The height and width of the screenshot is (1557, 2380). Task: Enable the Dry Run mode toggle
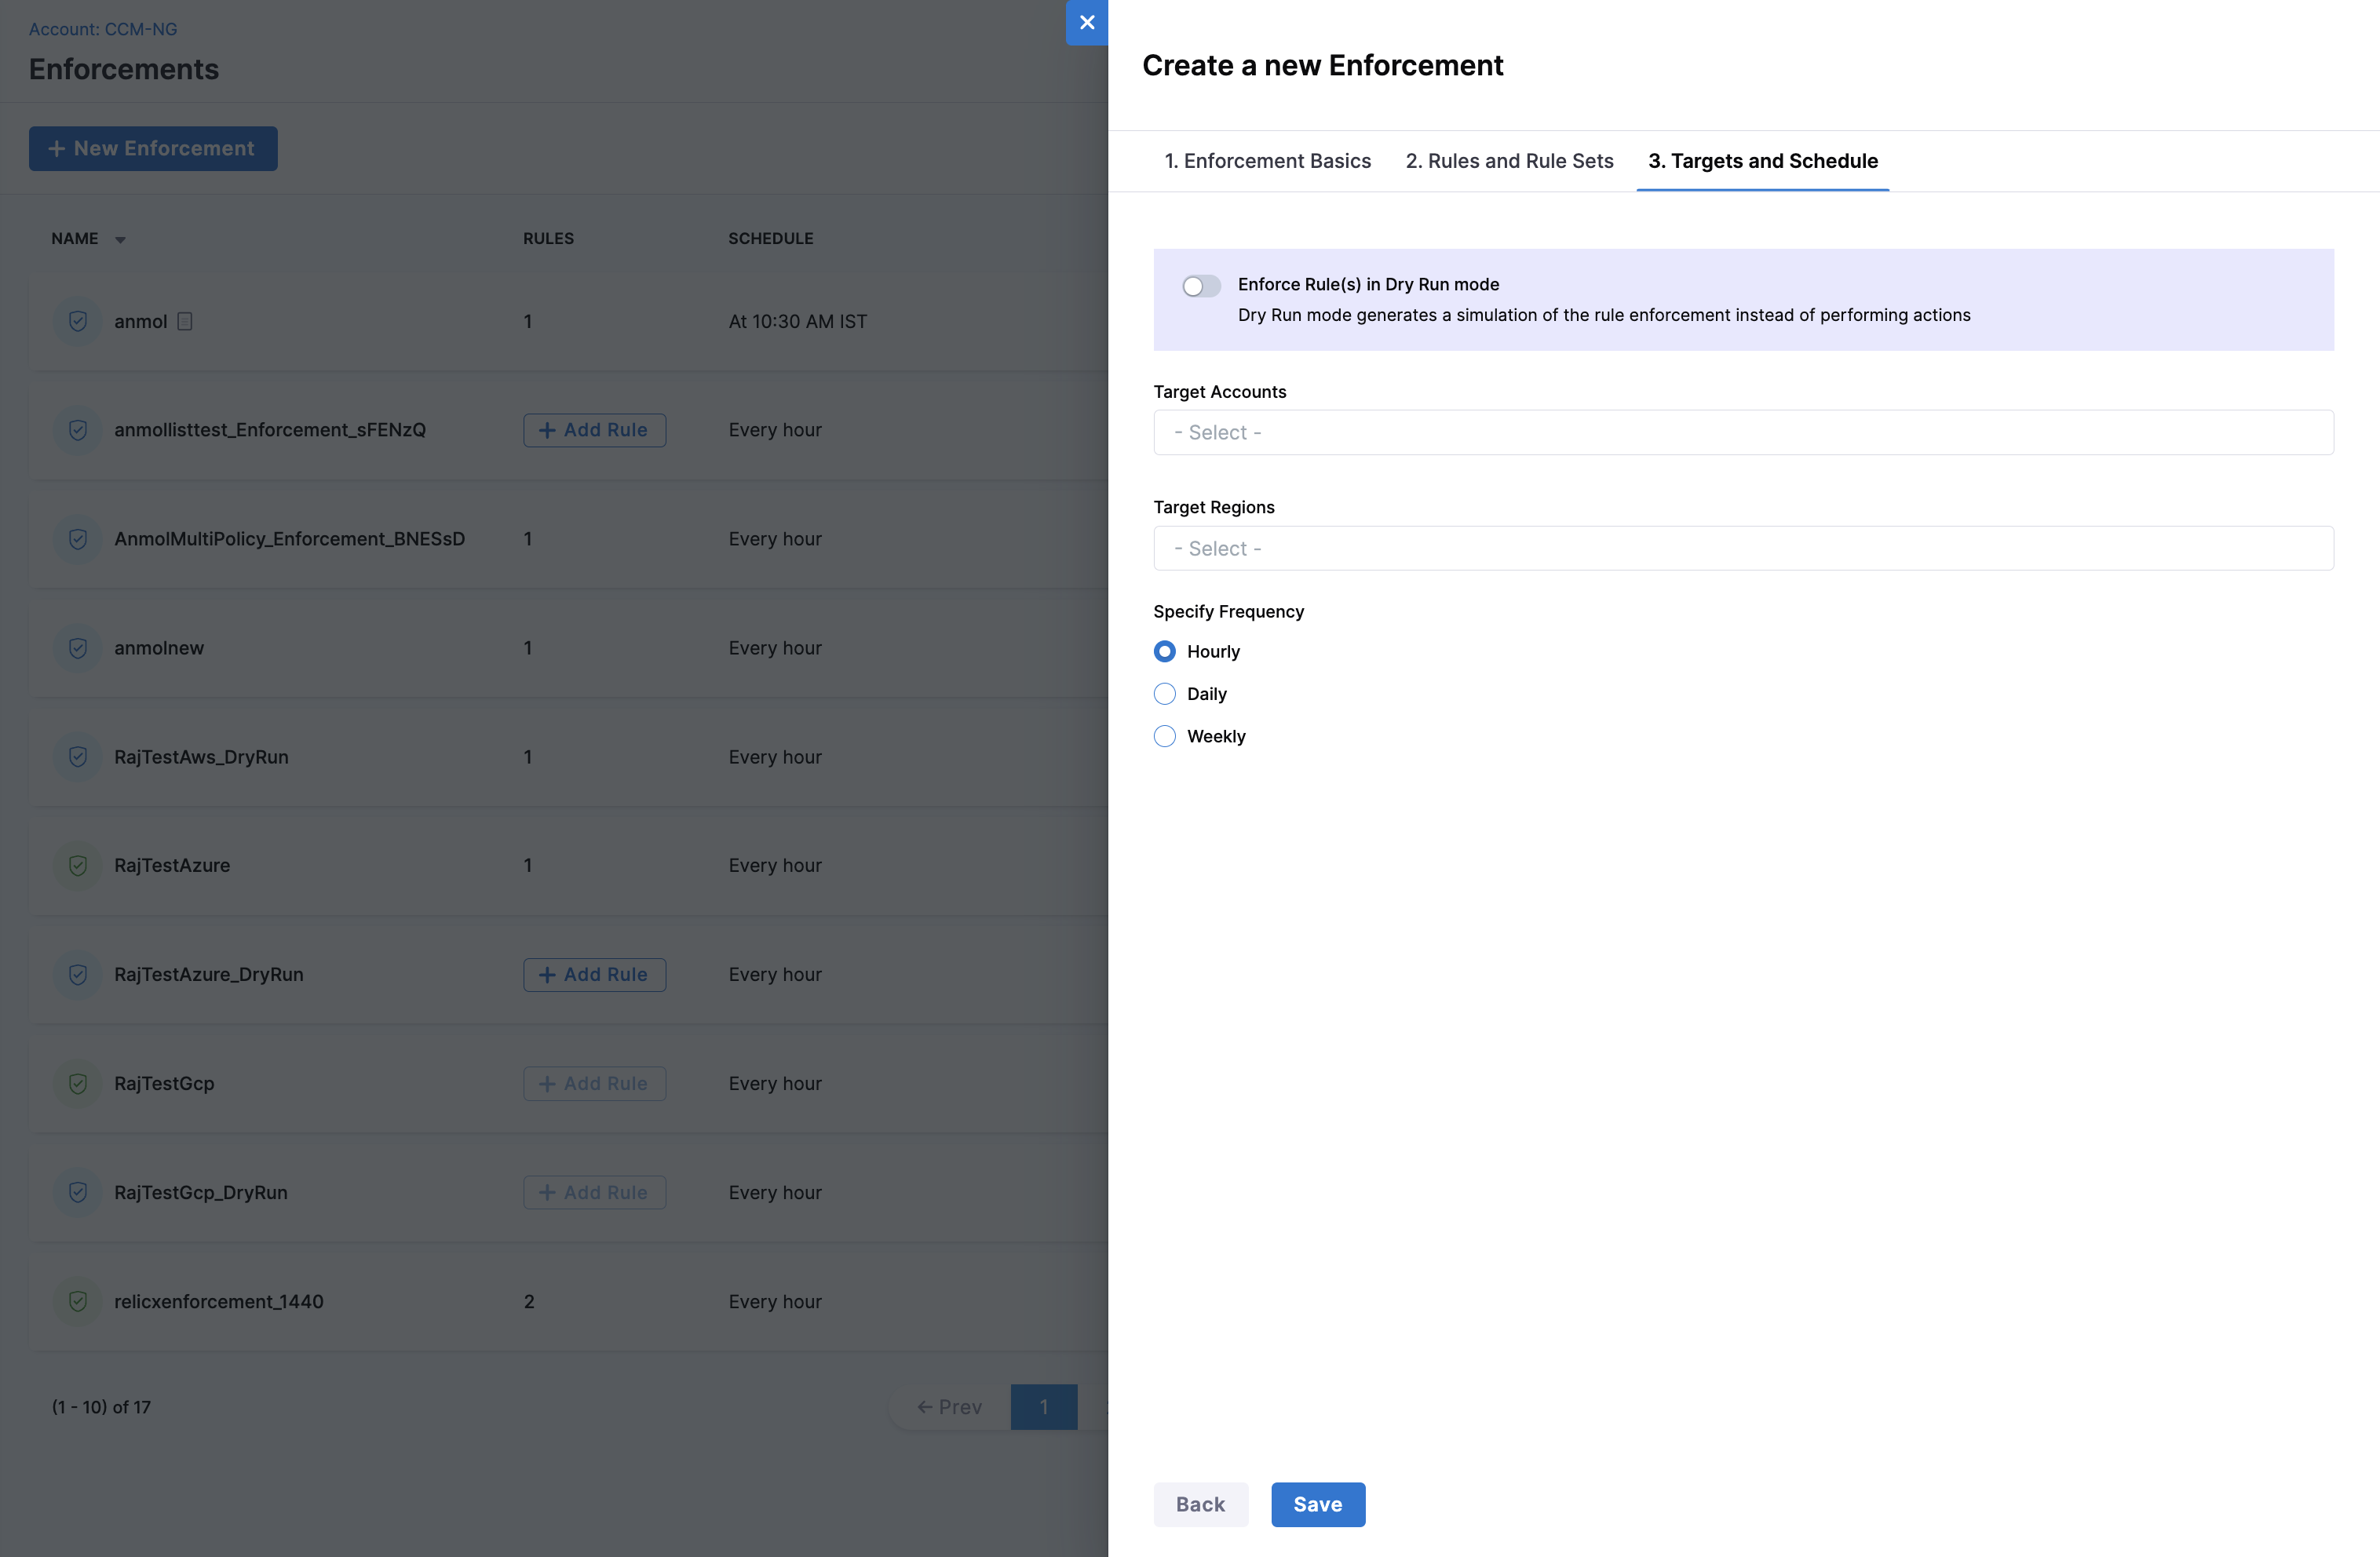click(x=1201, y=286)
